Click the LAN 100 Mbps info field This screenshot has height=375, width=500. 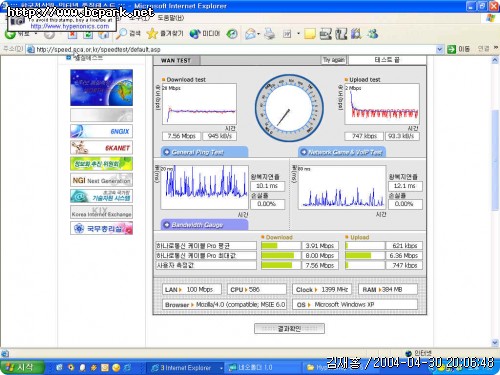(x=192, y=289)
